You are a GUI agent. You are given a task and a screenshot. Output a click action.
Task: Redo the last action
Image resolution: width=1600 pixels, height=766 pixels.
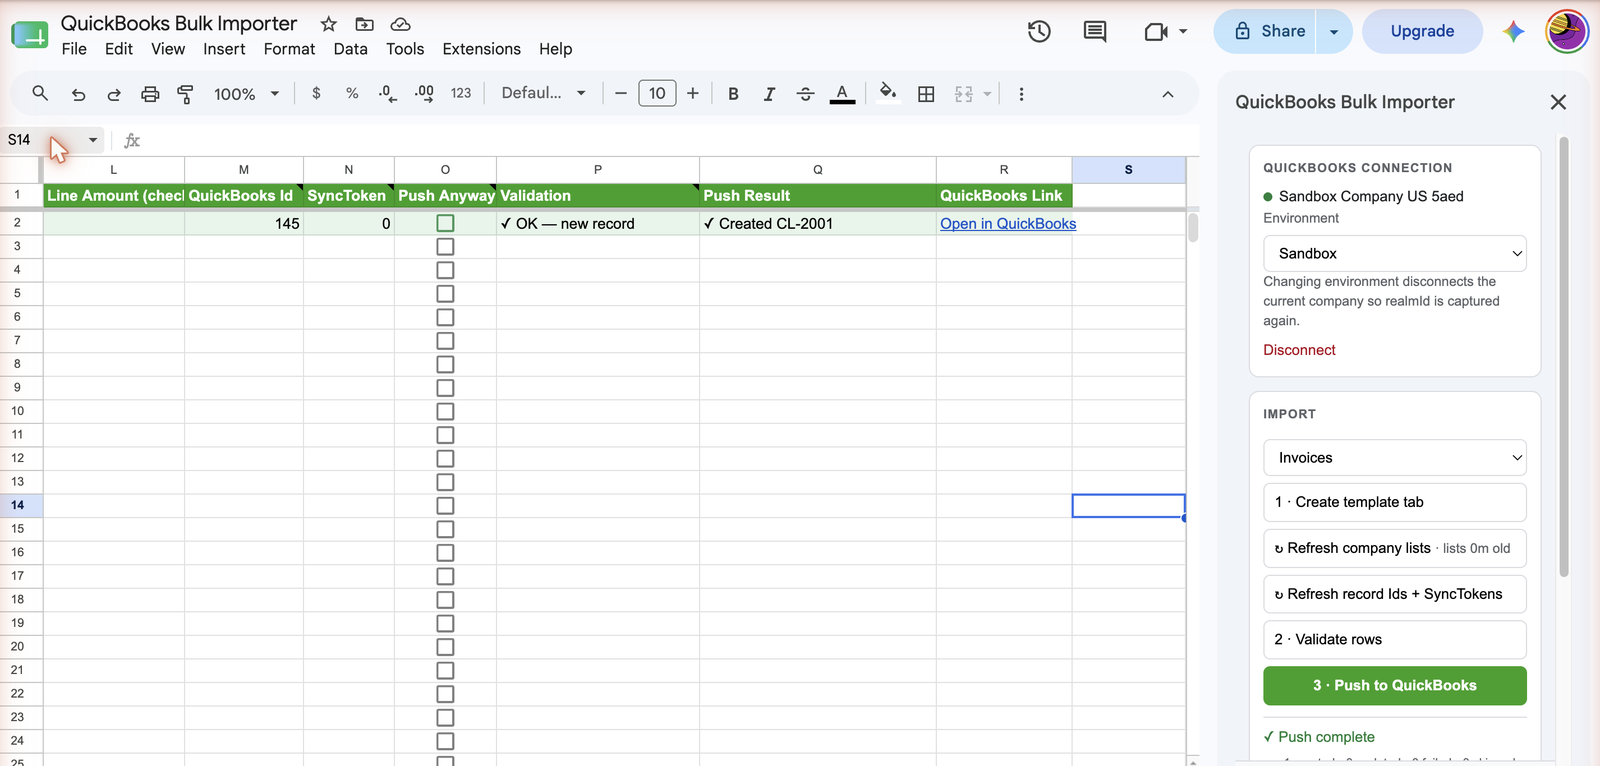coord(114,94)
